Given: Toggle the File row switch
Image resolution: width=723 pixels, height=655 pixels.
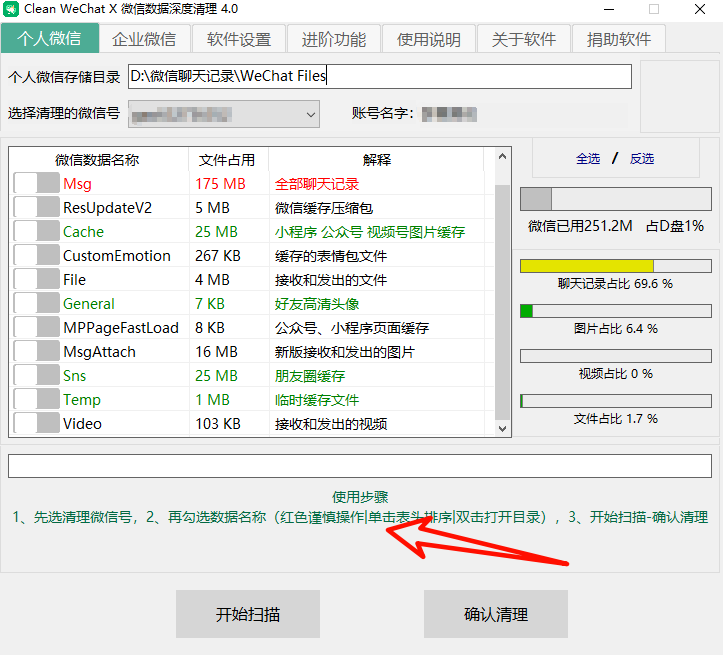Looking at the screenshot, I should tap(36, 279).
